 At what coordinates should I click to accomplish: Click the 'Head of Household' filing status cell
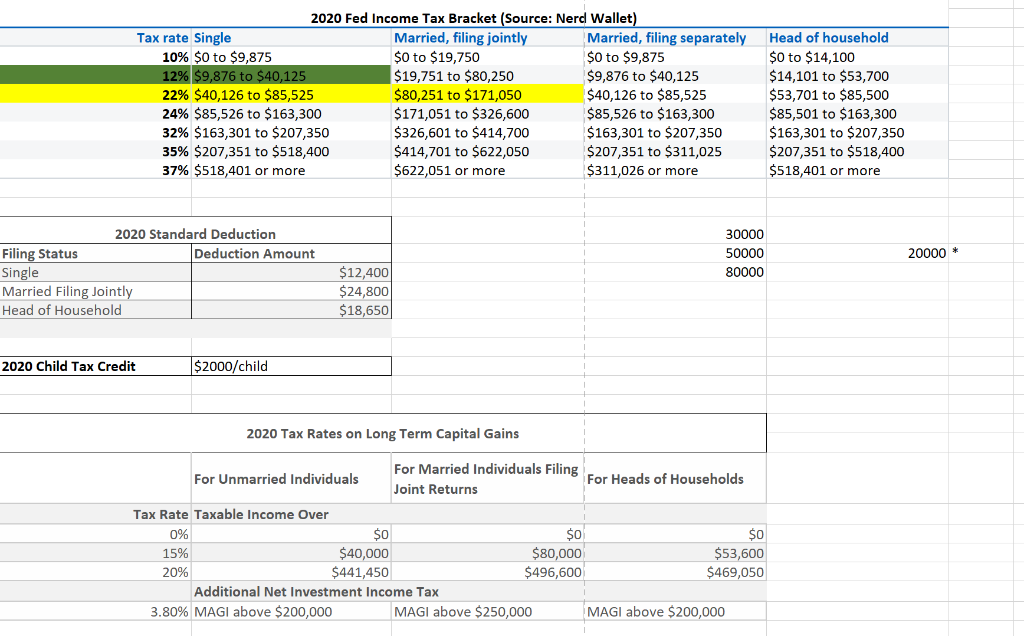(x=95, y=310)
